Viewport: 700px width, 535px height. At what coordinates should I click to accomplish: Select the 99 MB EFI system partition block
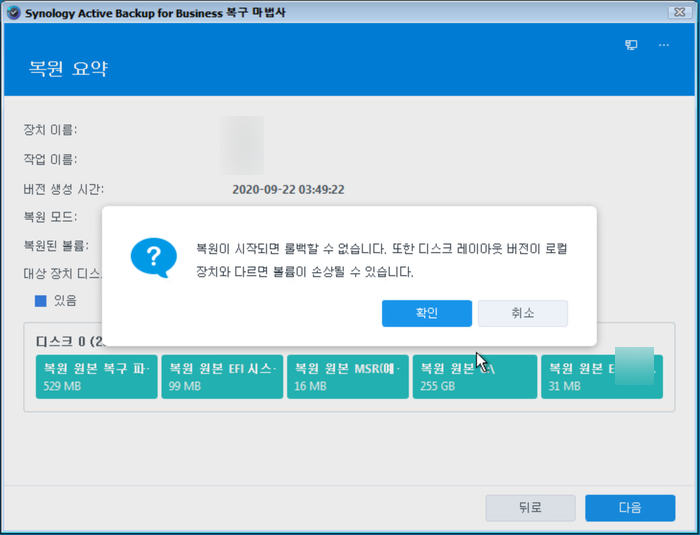click(x=222, y=376)
